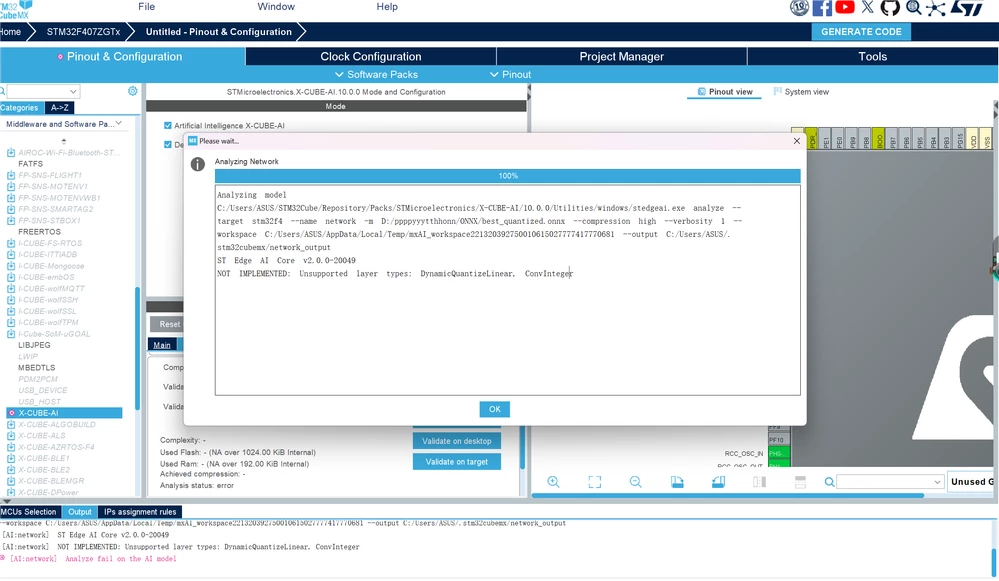Open the Help menu

pyautogui.click(x=387, y=6)
